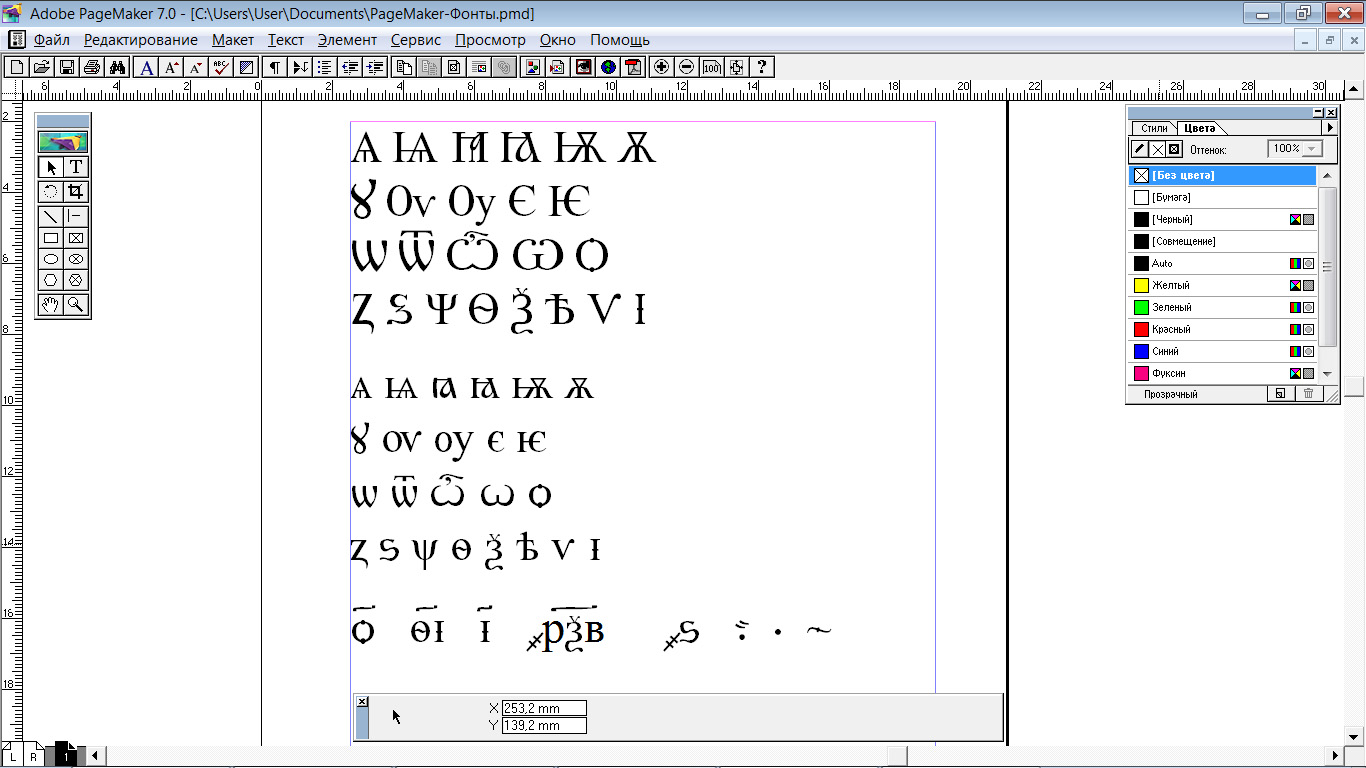
Task: Run Spelling check ABC icon
Action: [221, 67]
